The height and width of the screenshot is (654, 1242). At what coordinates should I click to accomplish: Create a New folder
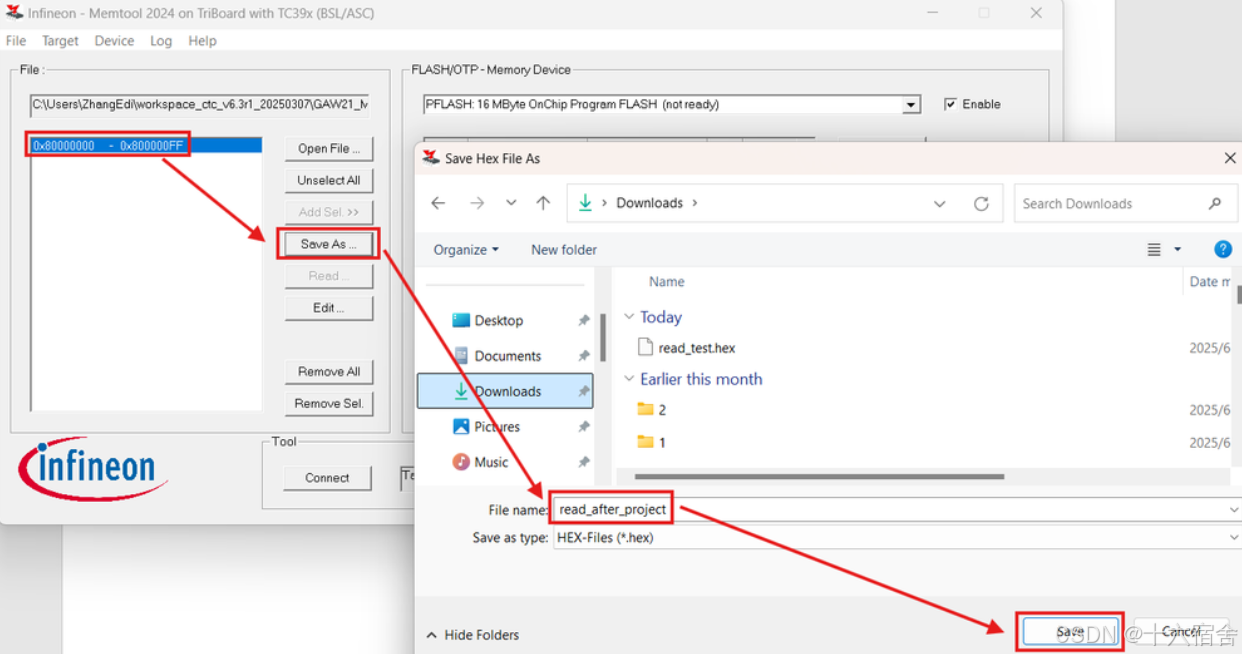pos(564,250)
